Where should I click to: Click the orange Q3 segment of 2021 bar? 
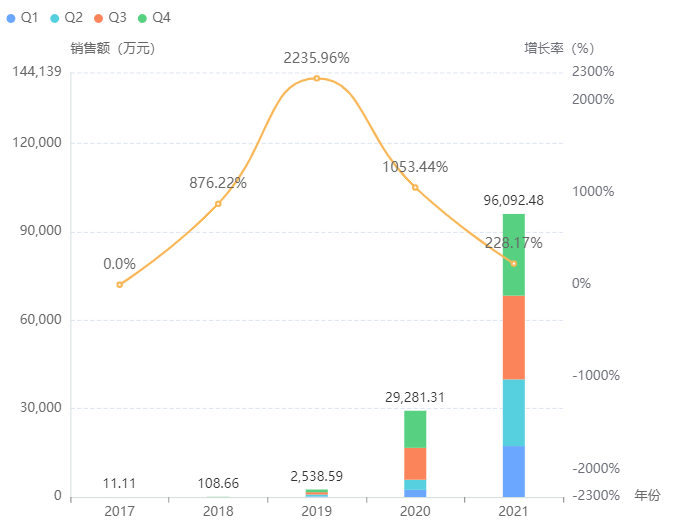tap(514, 337)
